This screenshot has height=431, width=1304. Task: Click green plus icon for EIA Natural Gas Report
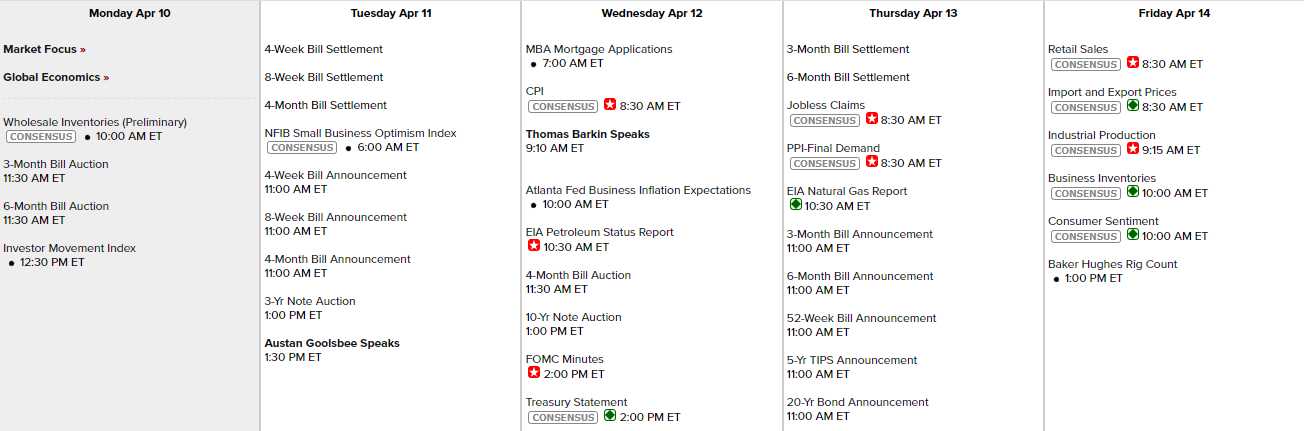tap(796, 205)
